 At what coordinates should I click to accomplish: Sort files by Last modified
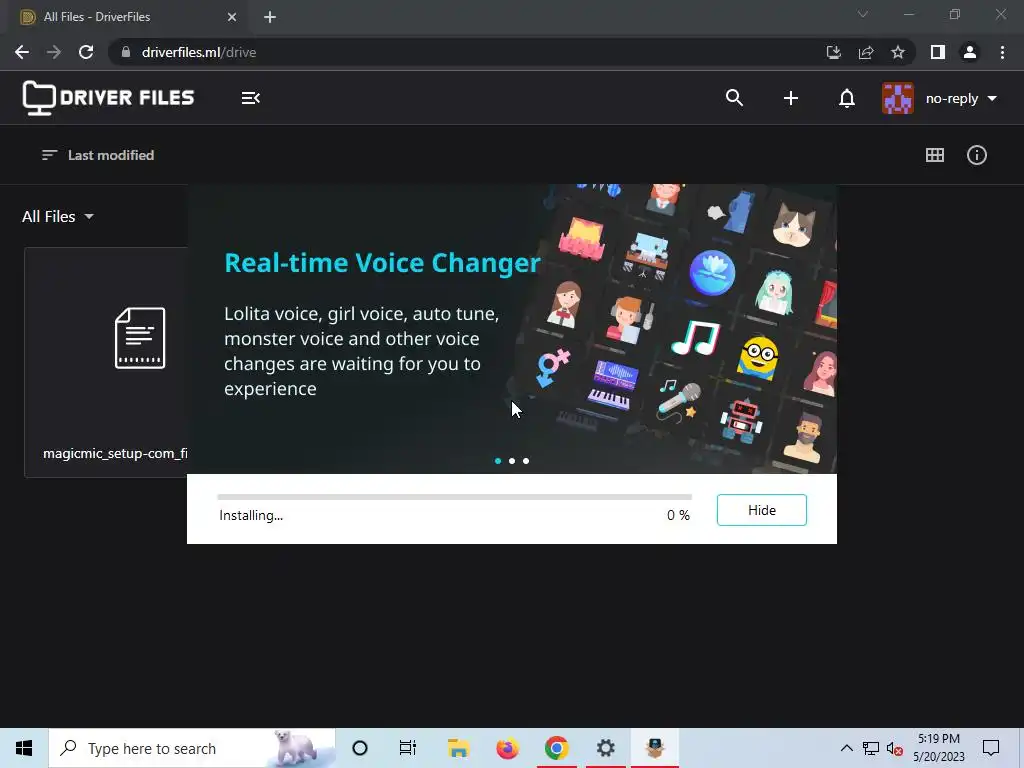[98, 155]
